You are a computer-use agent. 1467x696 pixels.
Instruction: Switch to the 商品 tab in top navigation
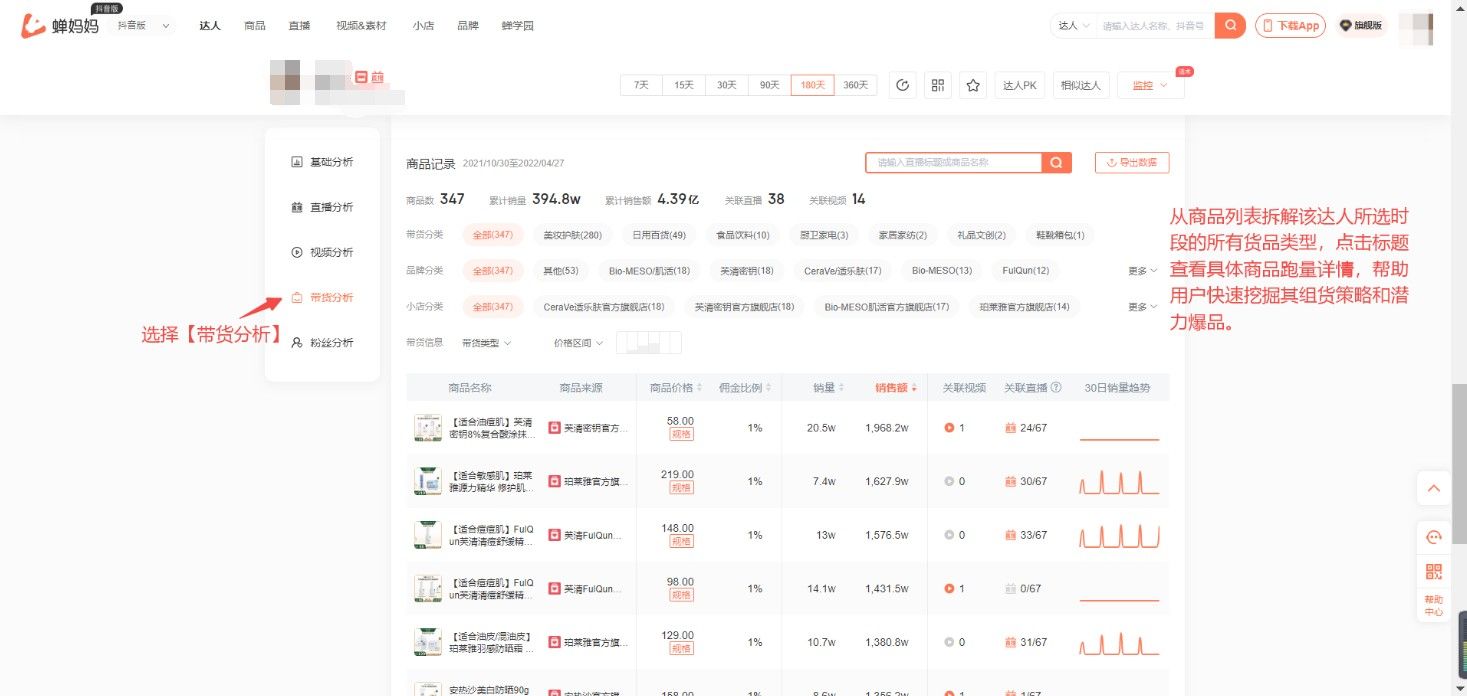(255, 26)
